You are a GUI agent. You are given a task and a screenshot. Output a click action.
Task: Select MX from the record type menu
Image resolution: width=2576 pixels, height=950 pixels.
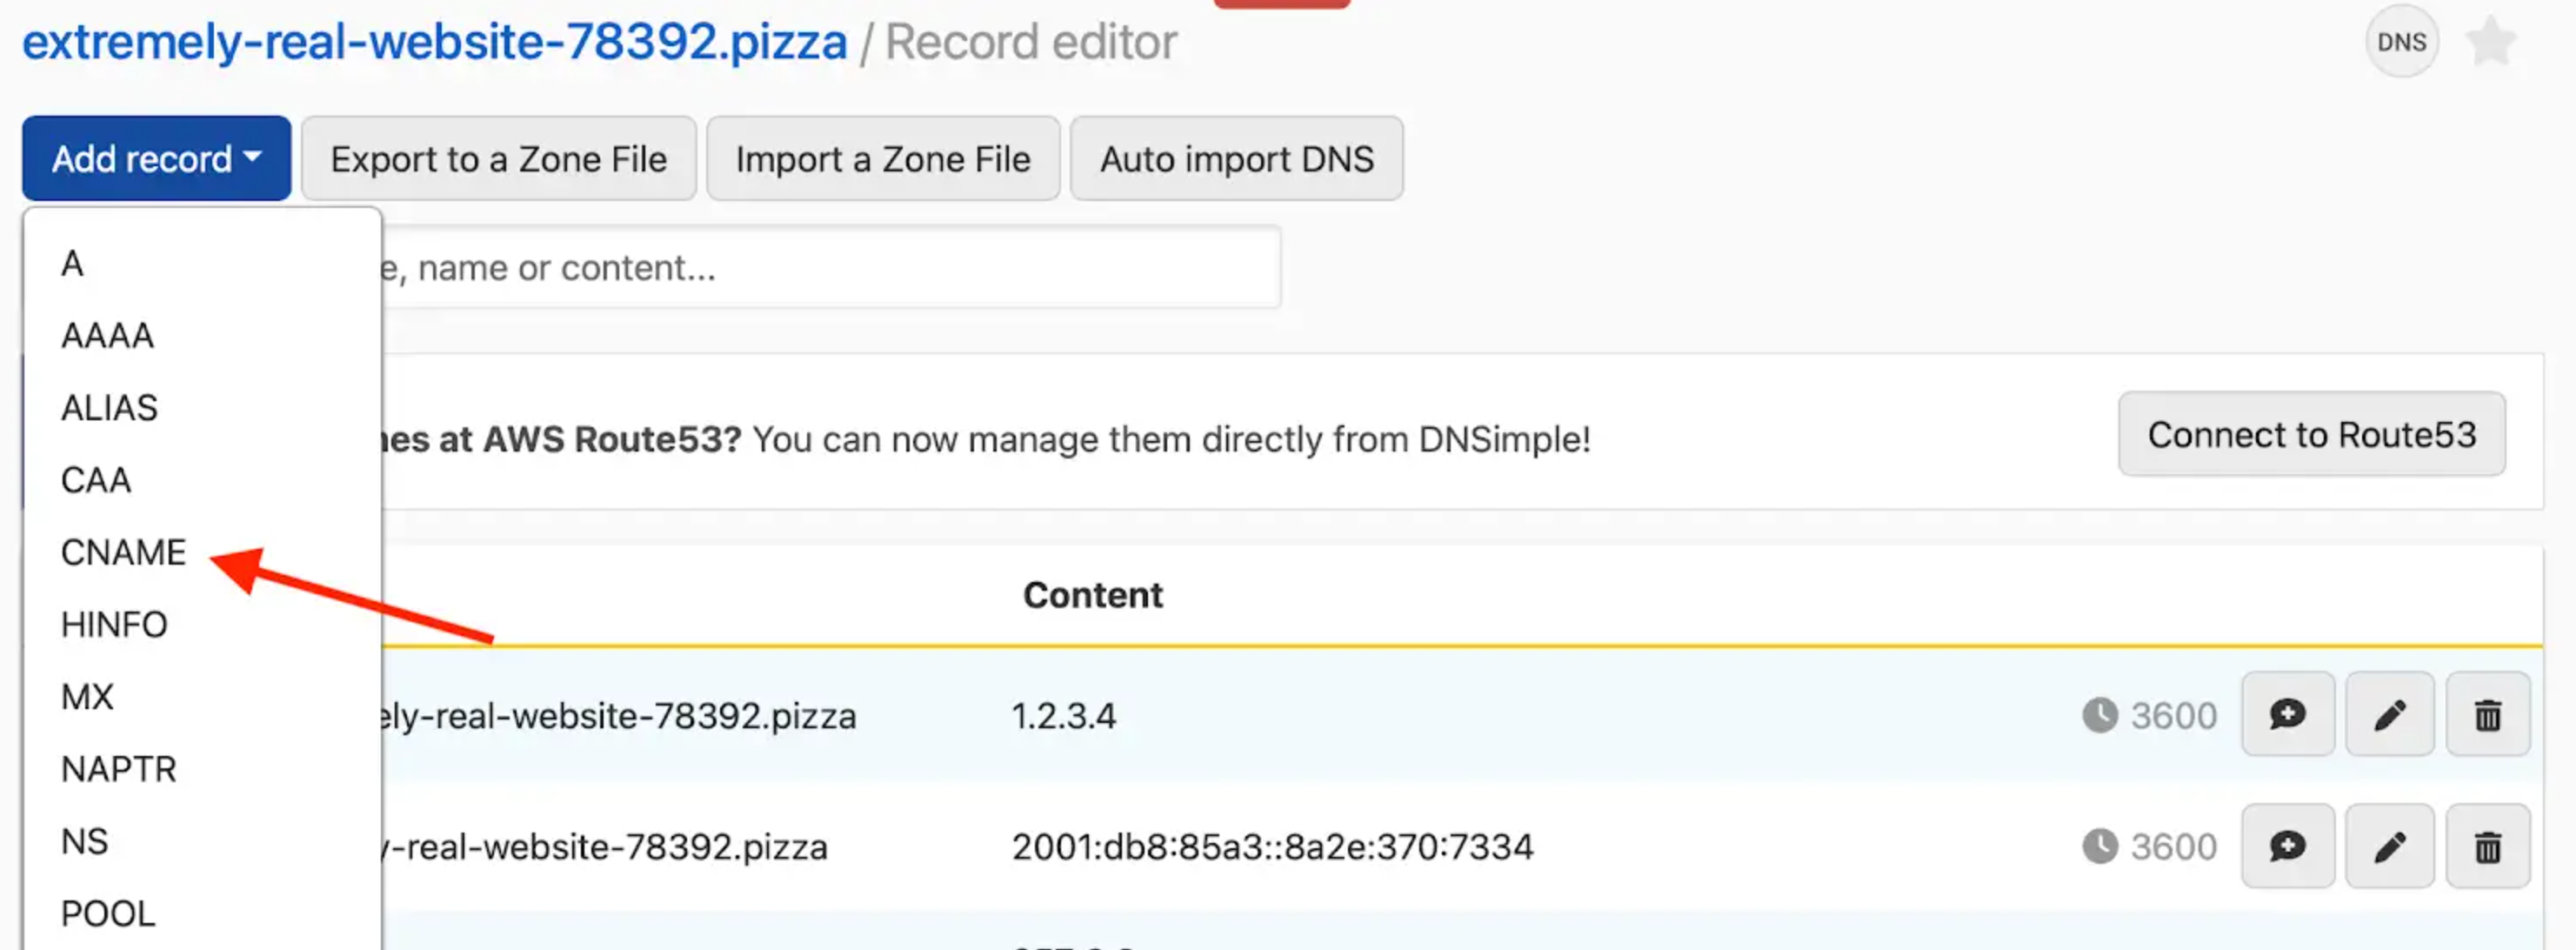coord(86,695)
